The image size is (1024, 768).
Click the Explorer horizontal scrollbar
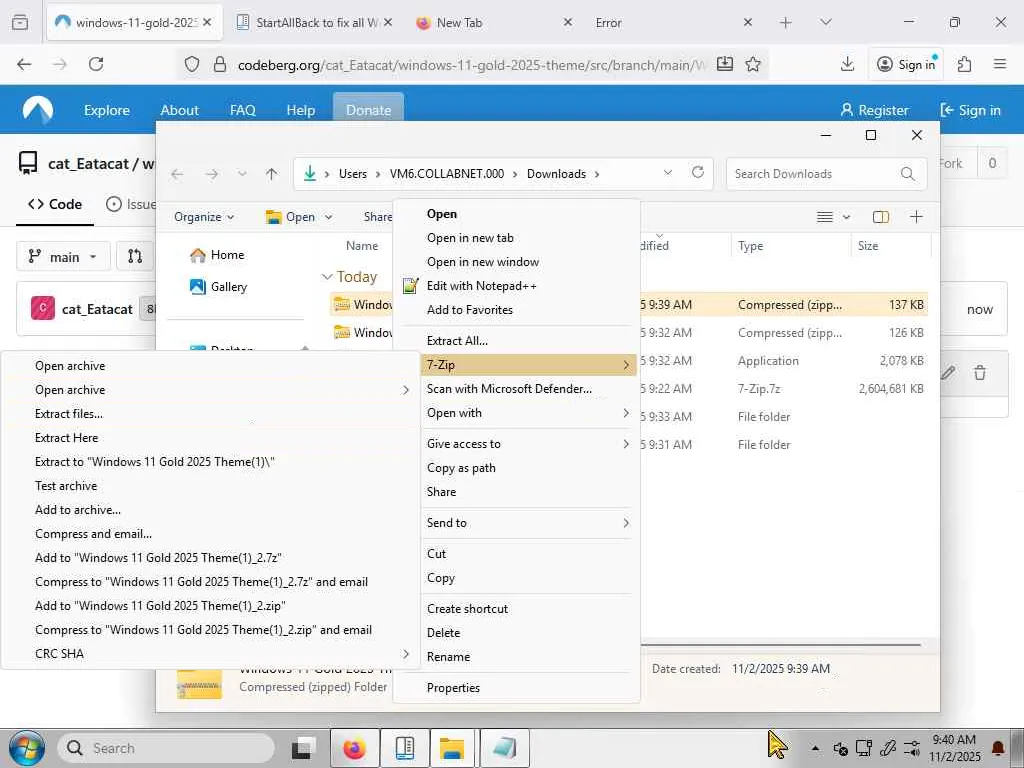(x=780, y=645)
